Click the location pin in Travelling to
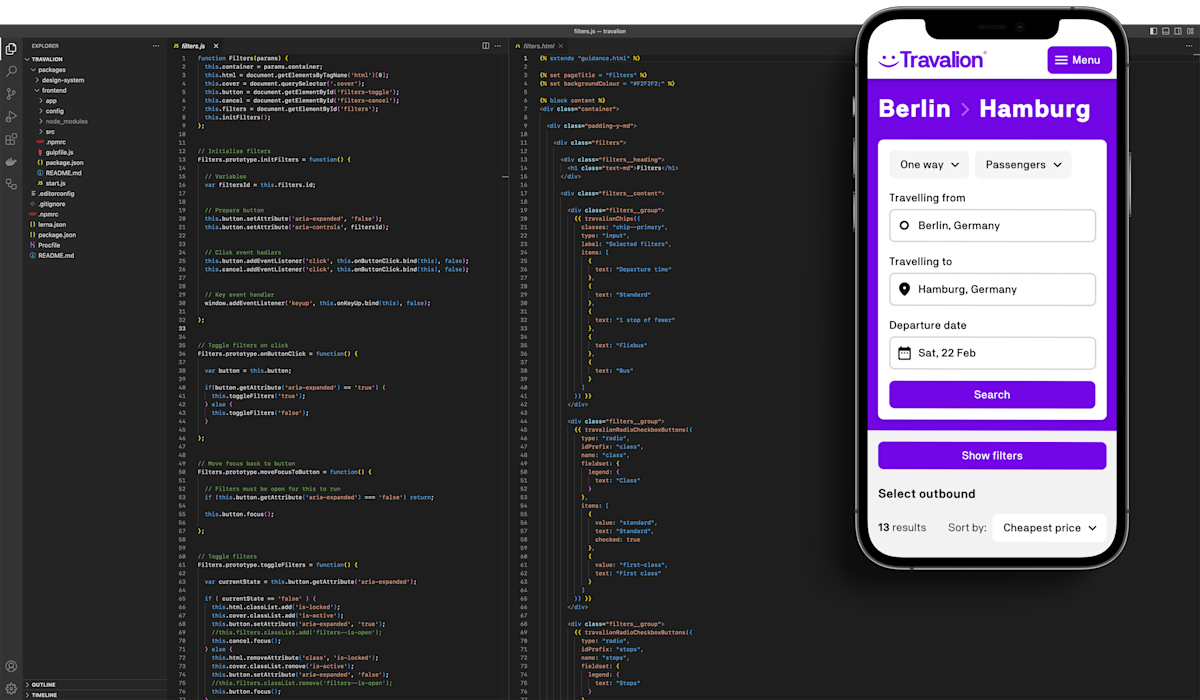 904,289
